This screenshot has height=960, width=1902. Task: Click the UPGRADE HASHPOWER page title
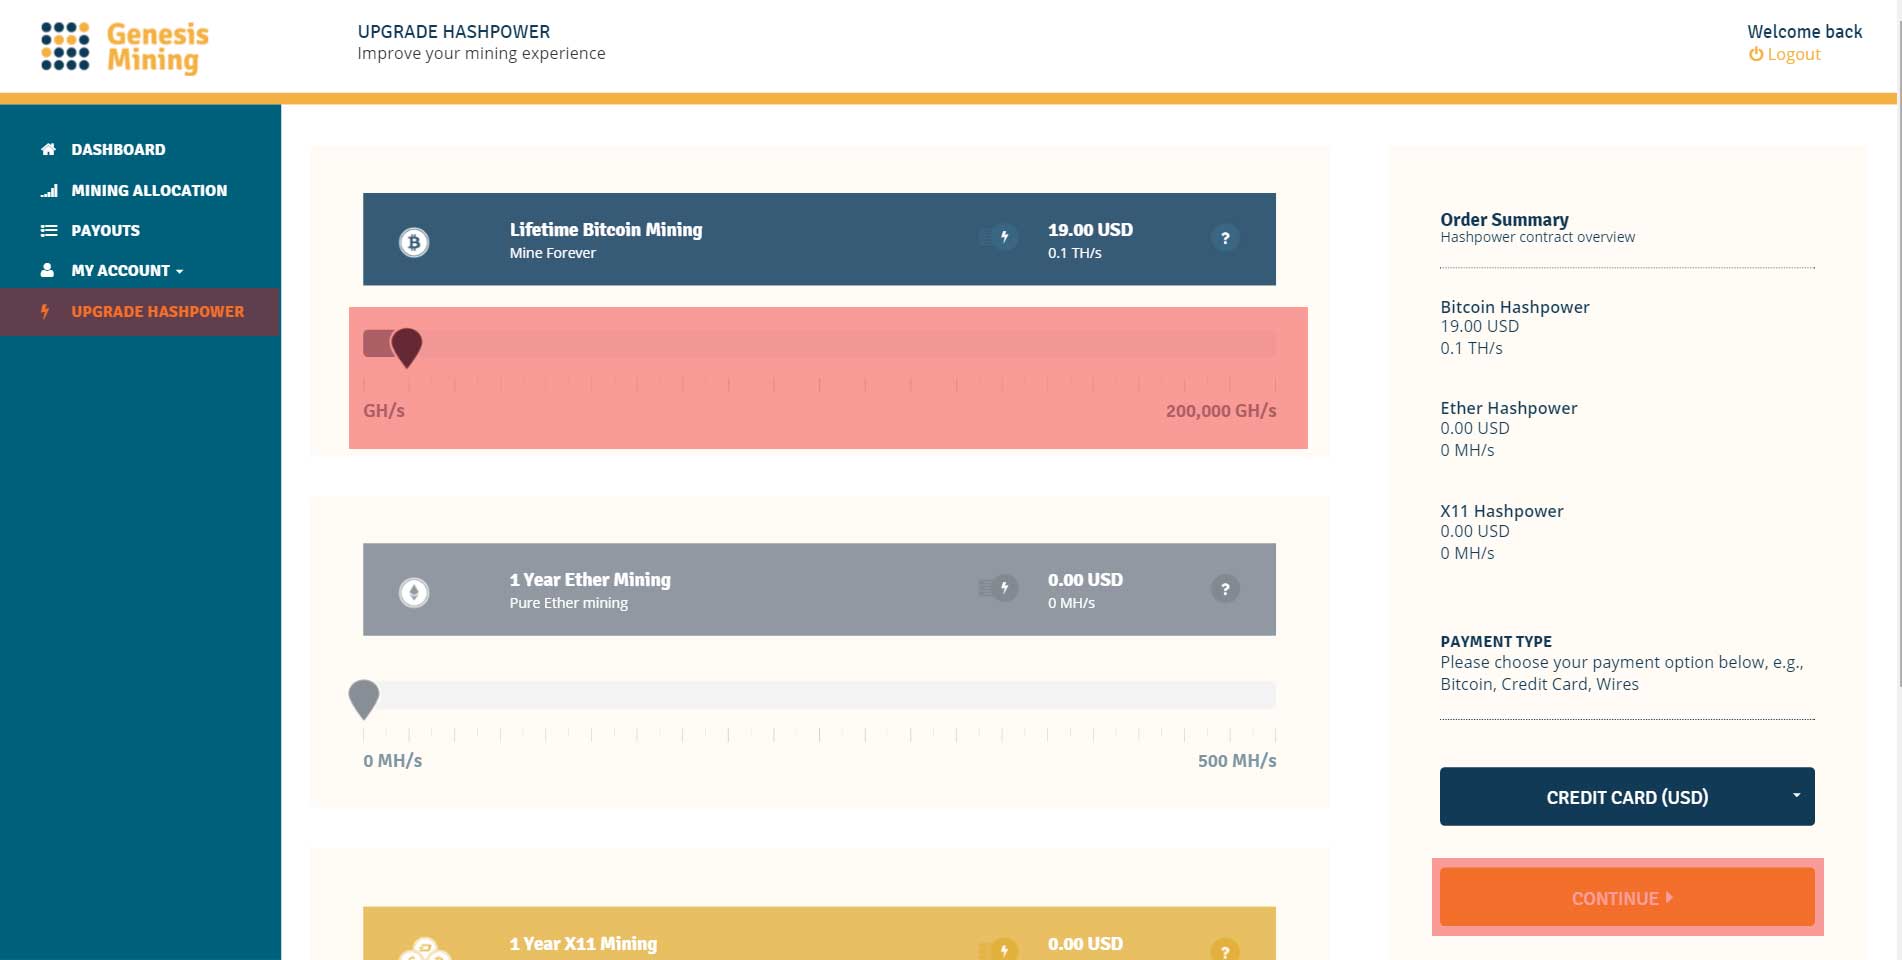tap(453, 31)
